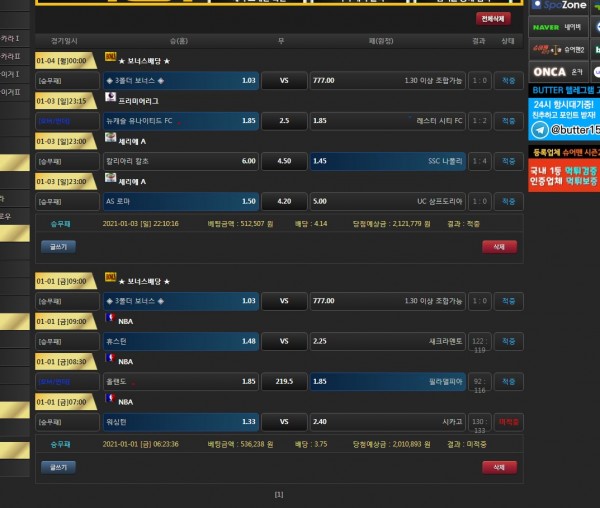Viewport: 600px width, 508px height.
Task: Click the bonus icon on the 01-04 row
Action: pos(110,57)
